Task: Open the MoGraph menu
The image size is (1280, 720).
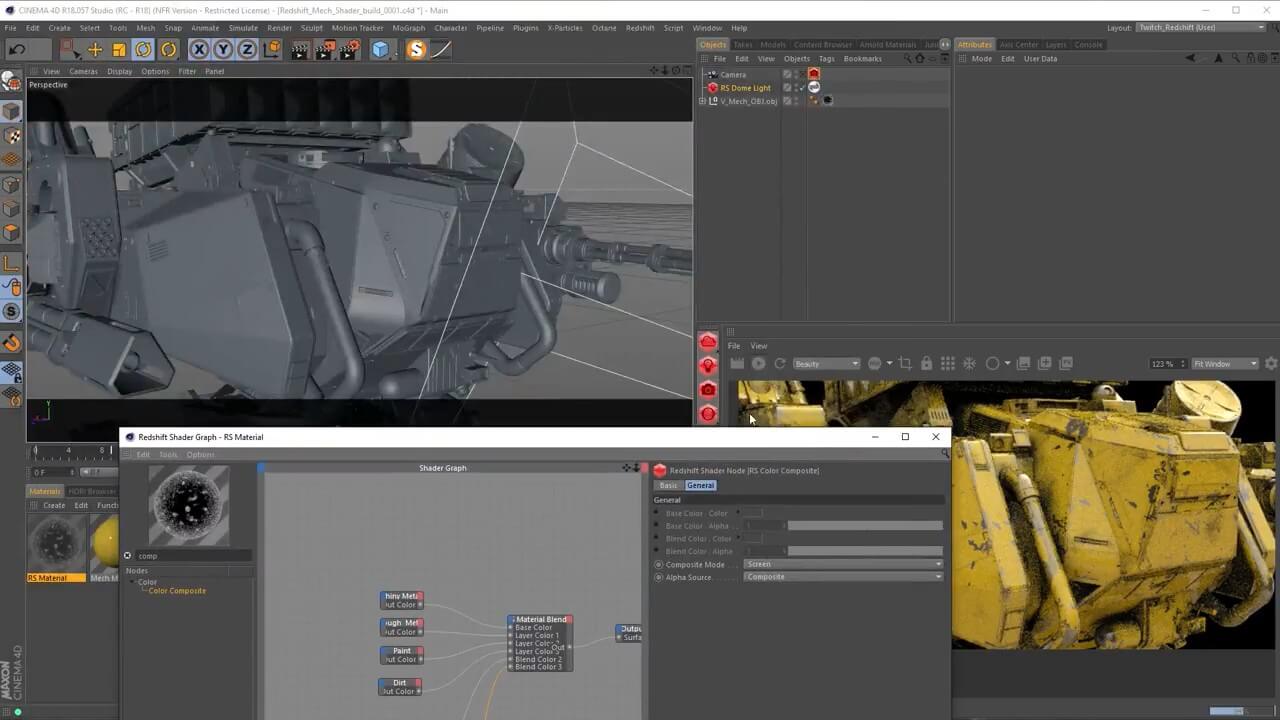Action: (408, 28)
